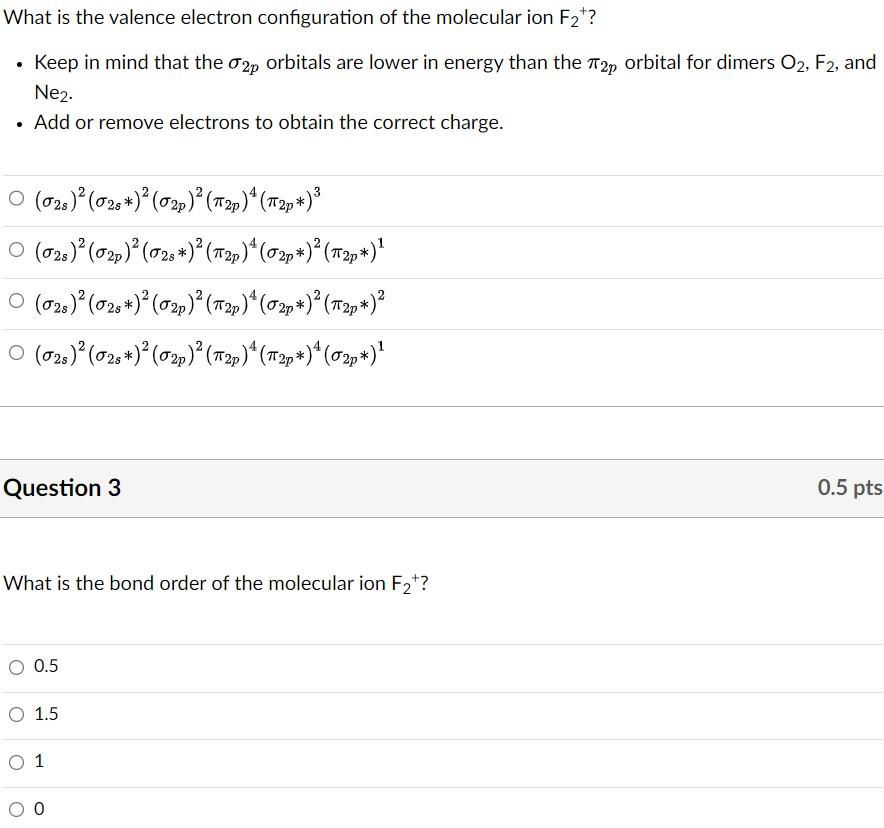
Task: Click the 0.5 pts point value label
Action: click(x=850, y=488)
